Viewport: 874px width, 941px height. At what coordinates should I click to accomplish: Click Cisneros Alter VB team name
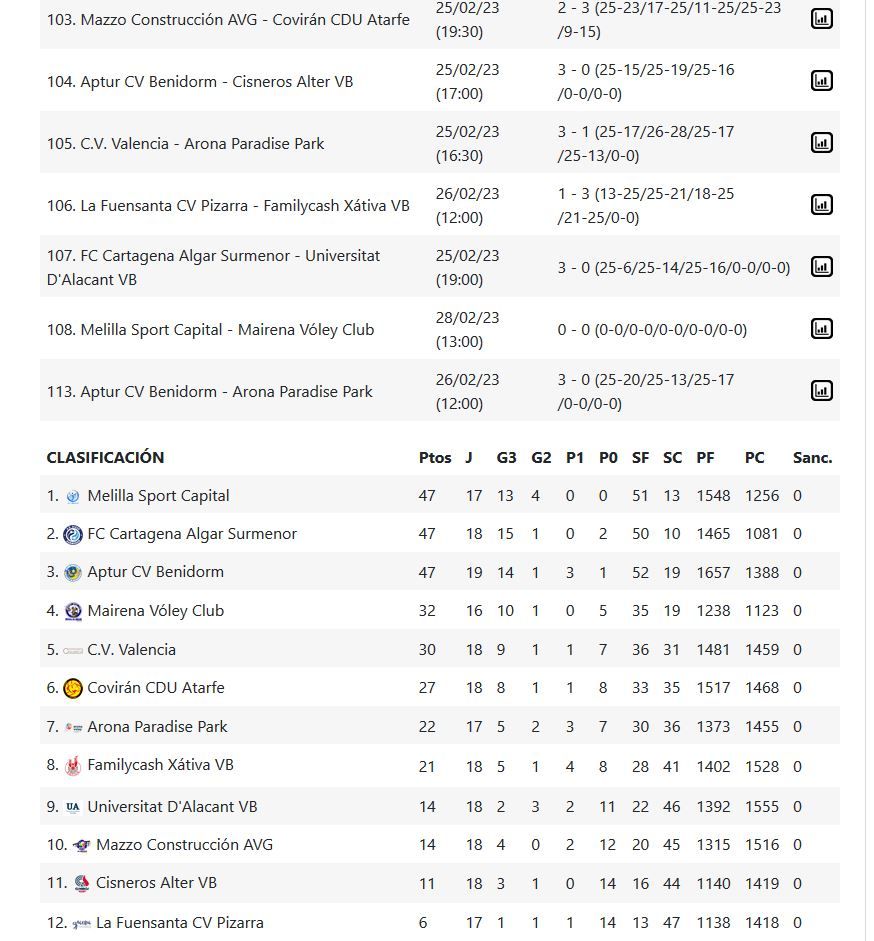156,883
